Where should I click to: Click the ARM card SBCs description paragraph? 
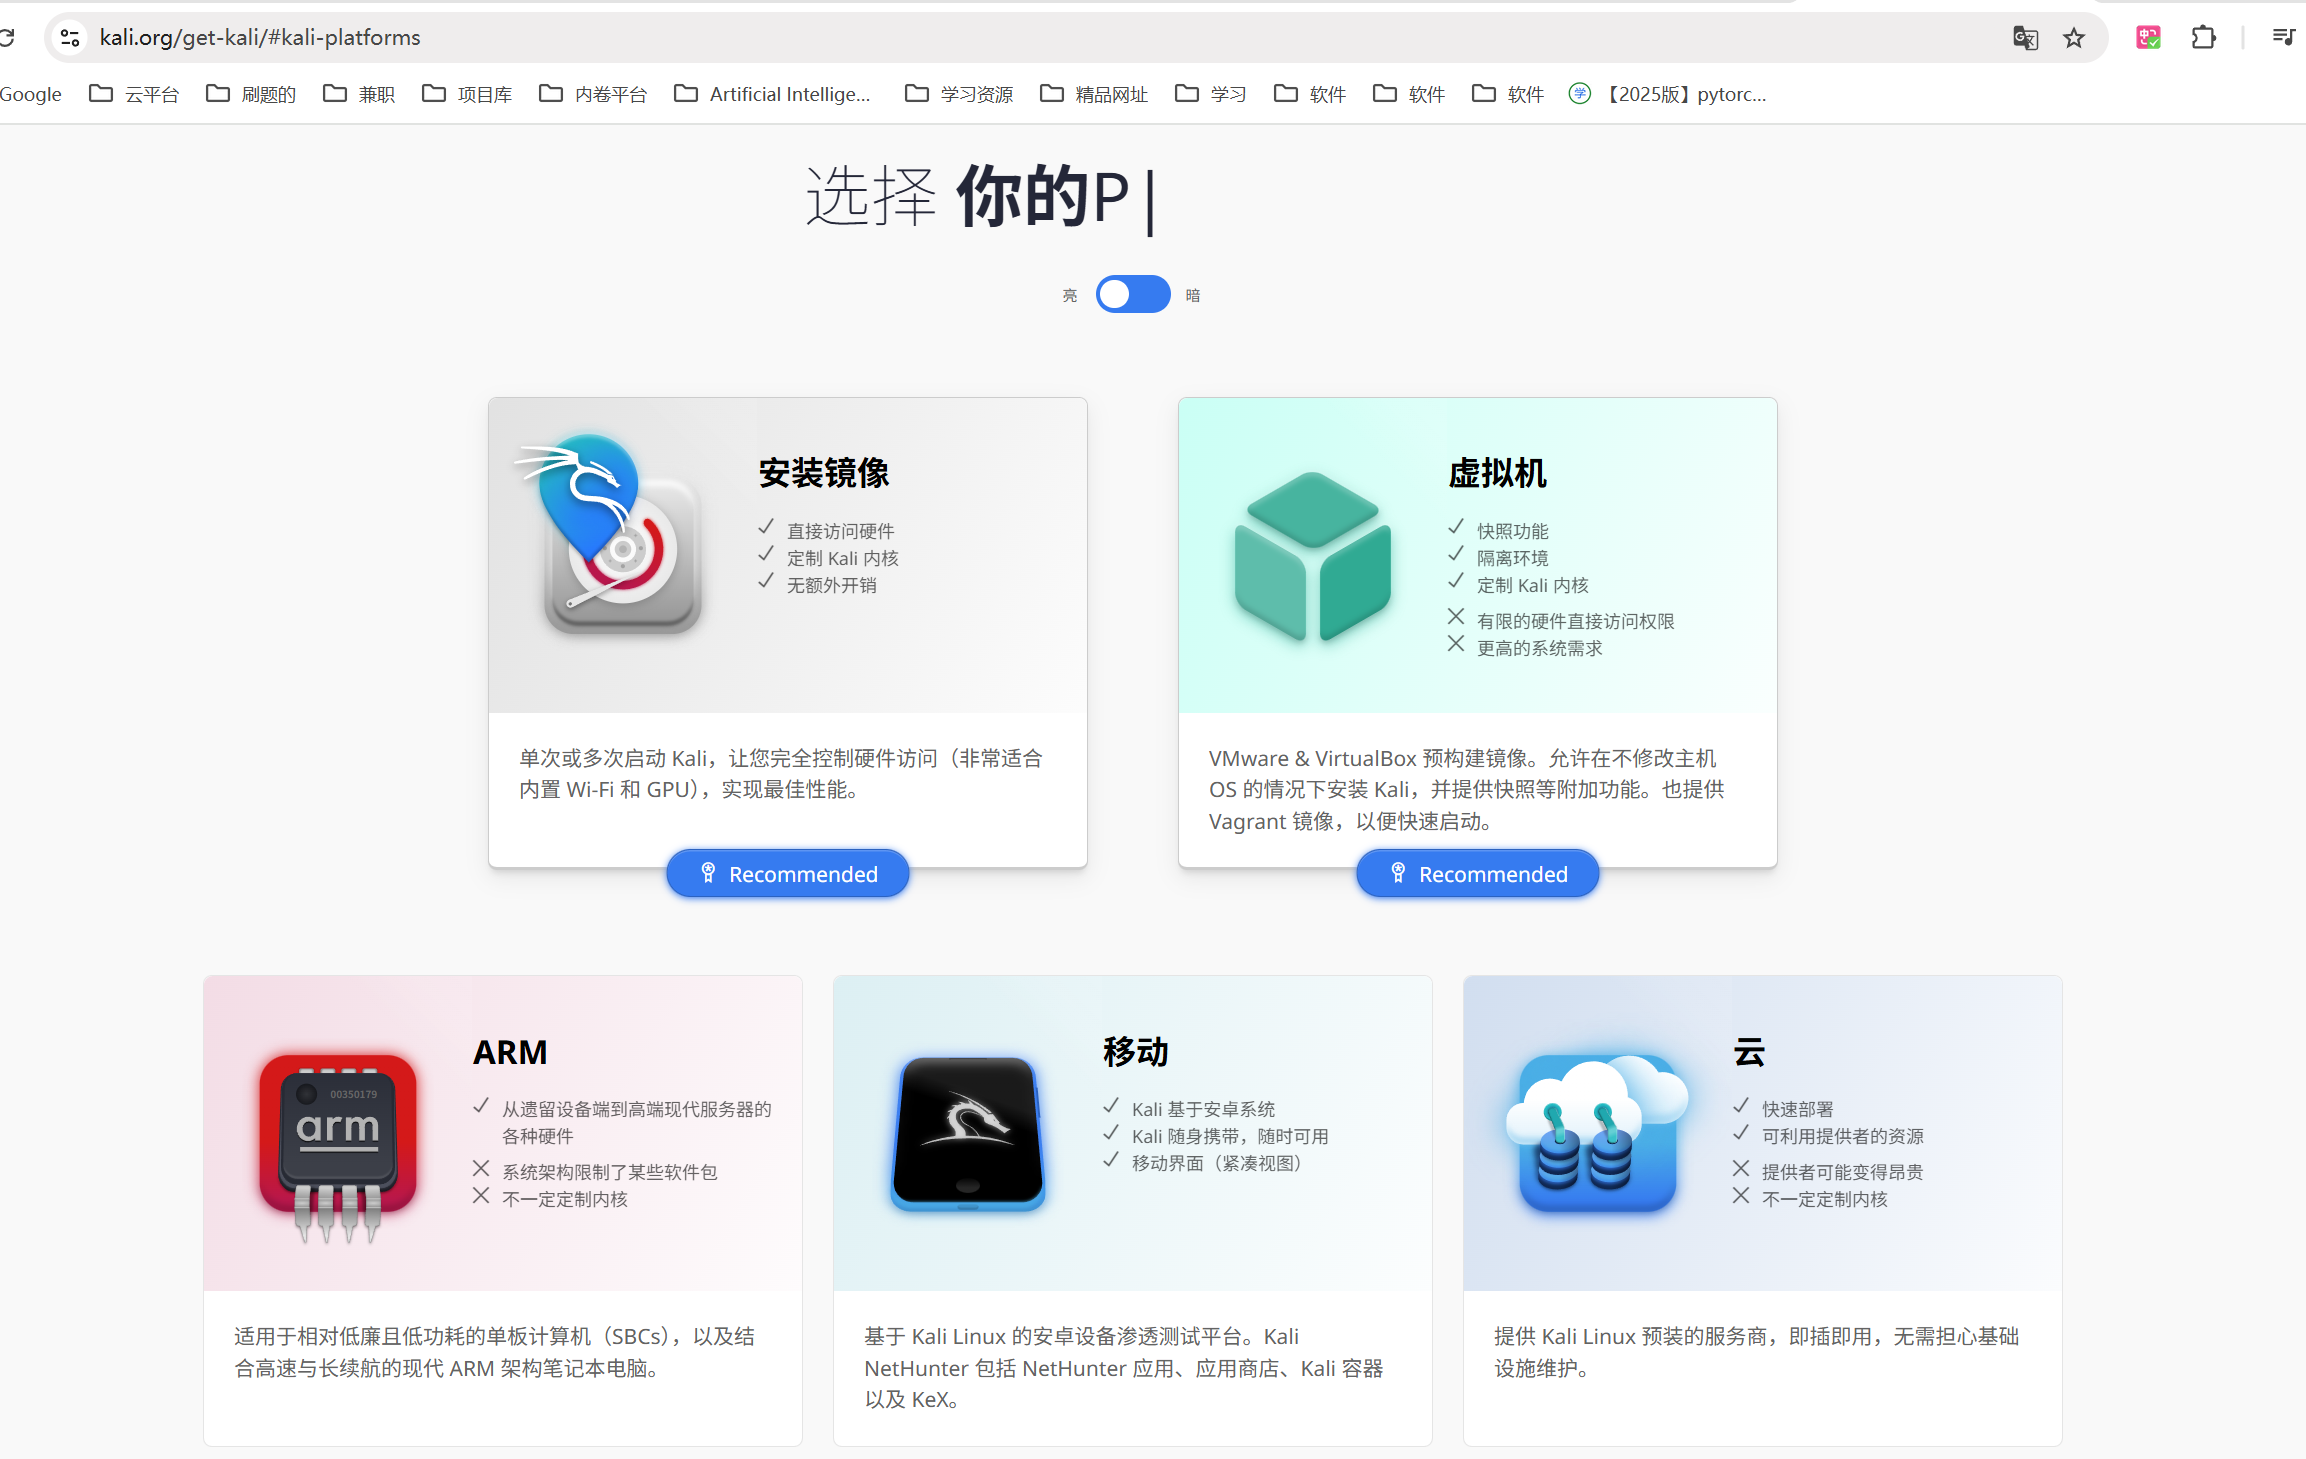pyautogui.click(x=495, y=1352)
